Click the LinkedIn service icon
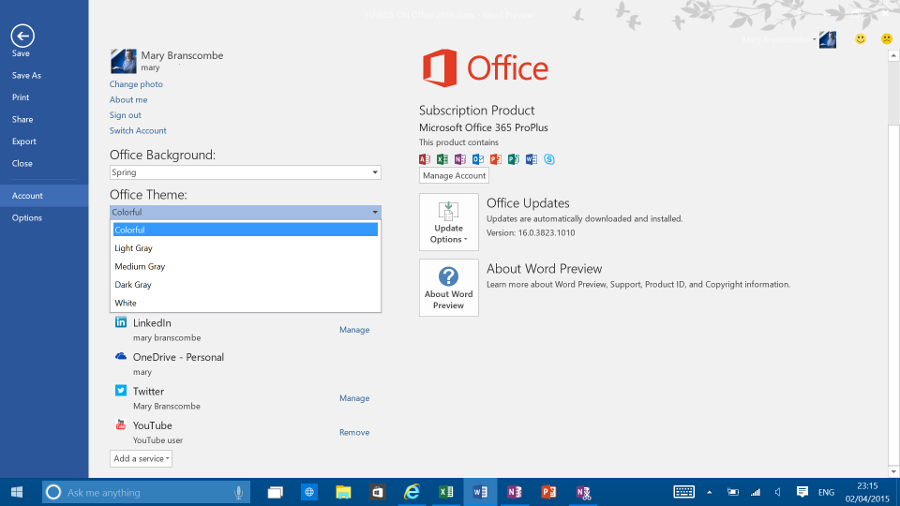900x506 pixels. pos(121,322)
